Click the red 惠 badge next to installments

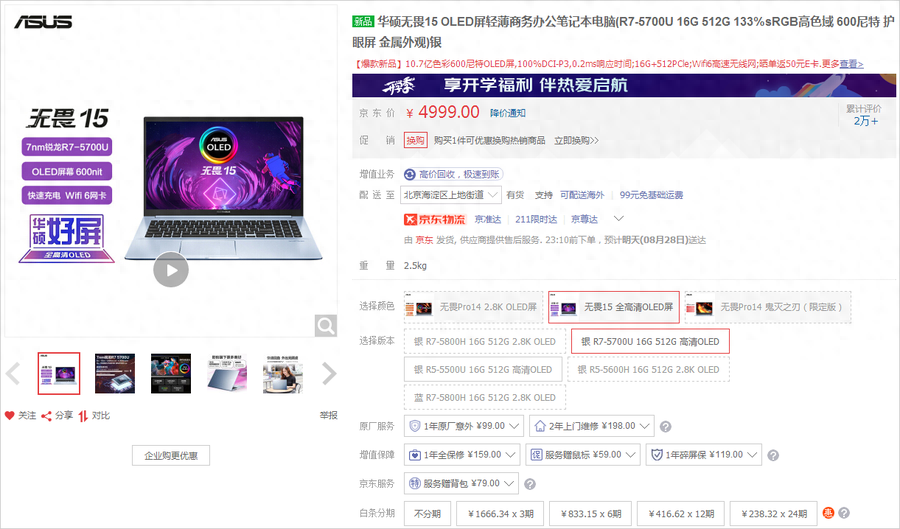(827, 513)
